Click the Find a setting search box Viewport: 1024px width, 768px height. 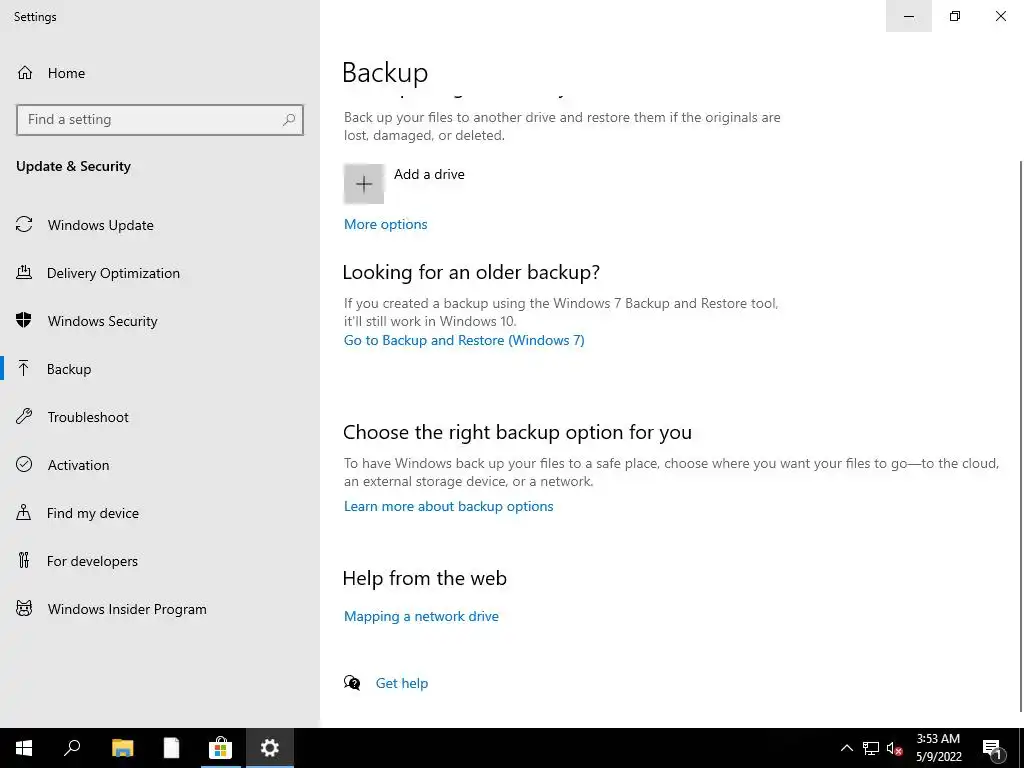(160, 120)
